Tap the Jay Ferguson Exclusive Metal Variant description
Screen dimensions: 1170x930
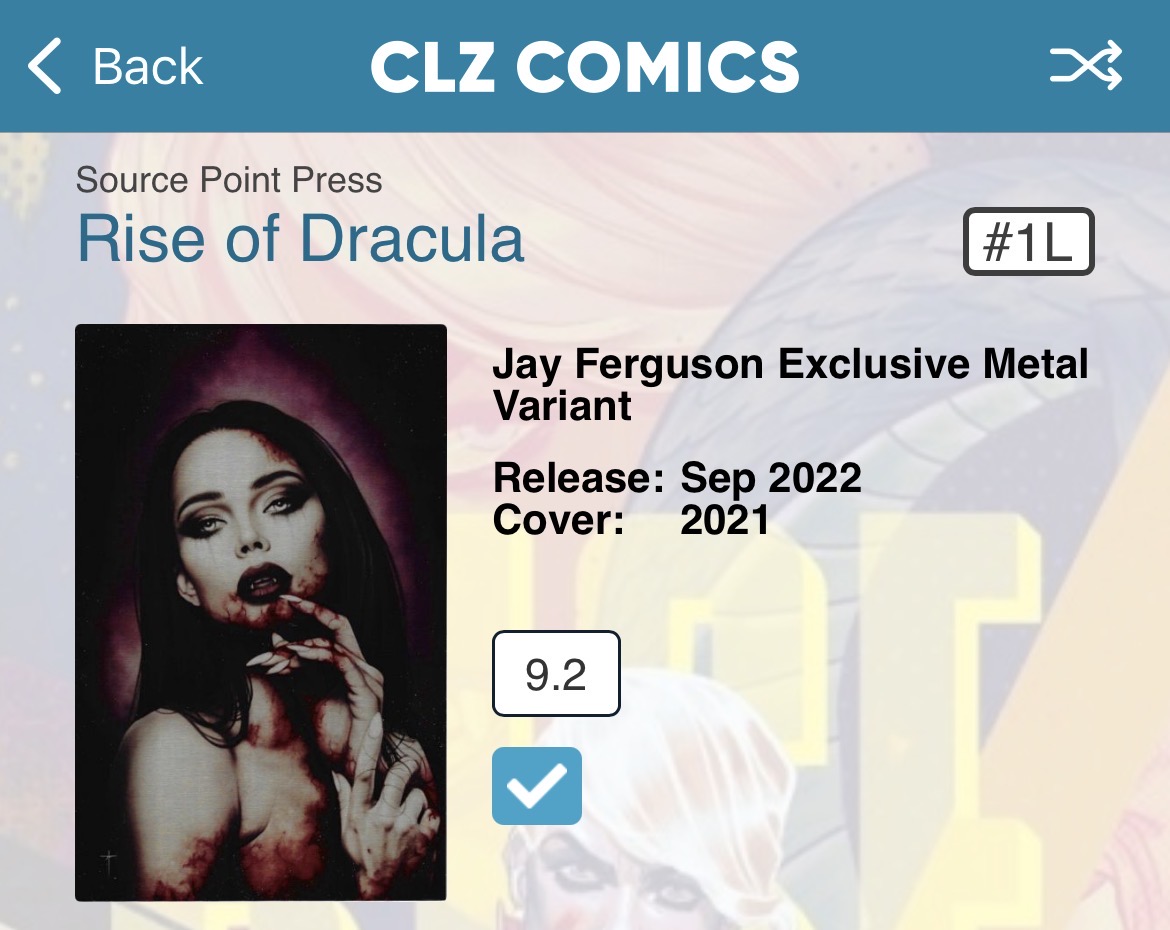click(x=790, y=385)
